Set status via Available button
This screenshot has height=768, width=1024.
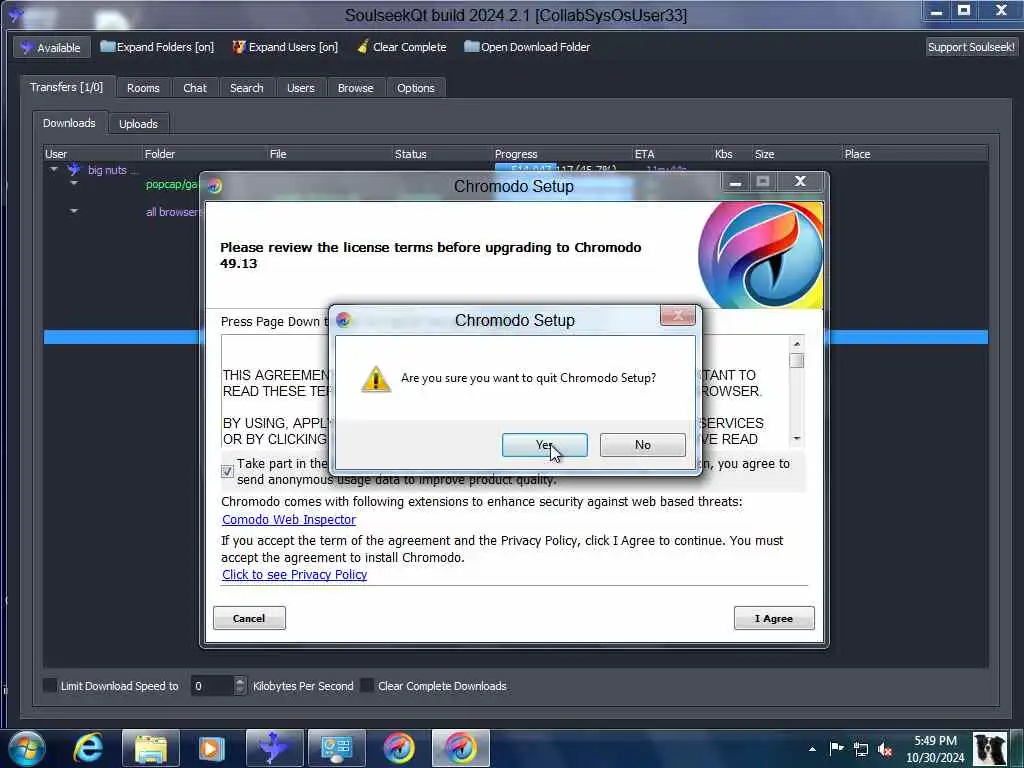click(x=51, y=48)
